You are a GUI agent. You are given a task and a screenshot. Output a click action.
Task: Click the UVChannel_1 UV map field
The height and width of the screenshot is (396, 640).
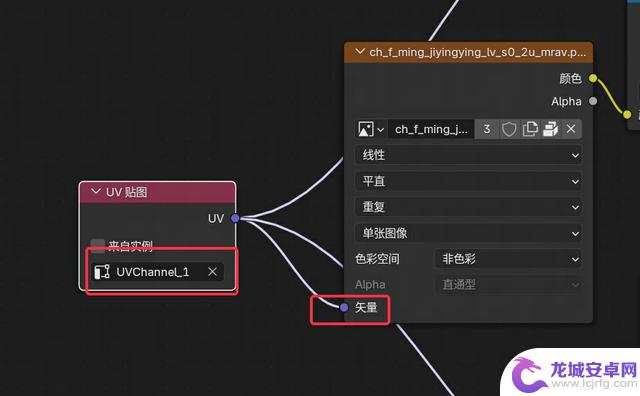coord(157,272)
